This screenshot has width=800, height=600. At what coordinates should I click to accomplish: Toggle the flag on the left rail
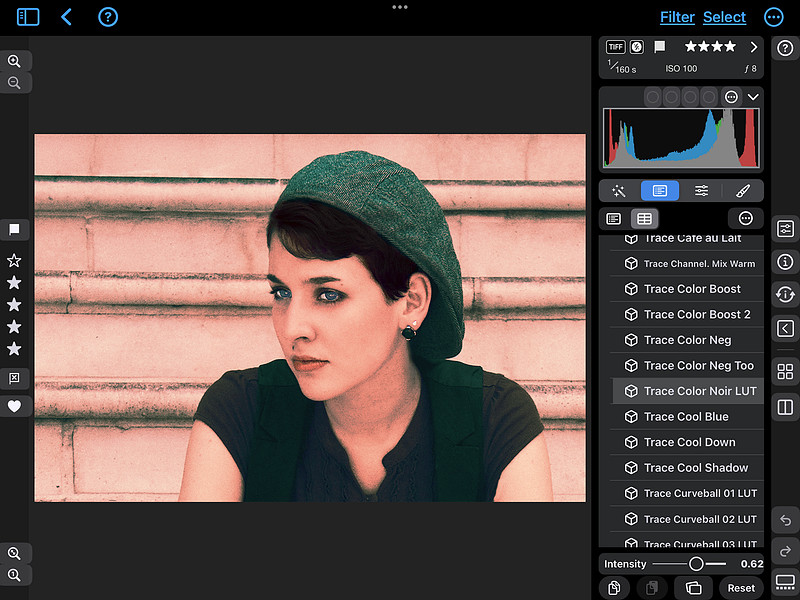14,230
